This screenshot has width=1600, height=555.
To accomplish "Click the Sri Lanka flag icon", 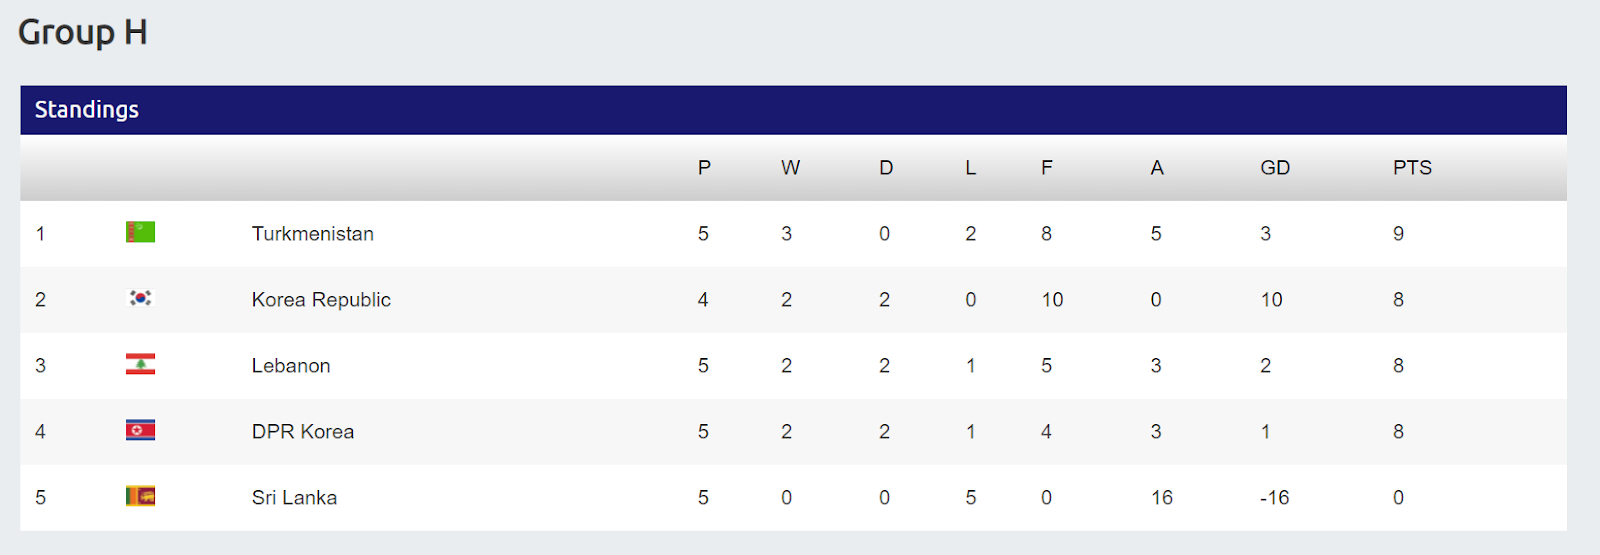I will click(x=140, y=496).
